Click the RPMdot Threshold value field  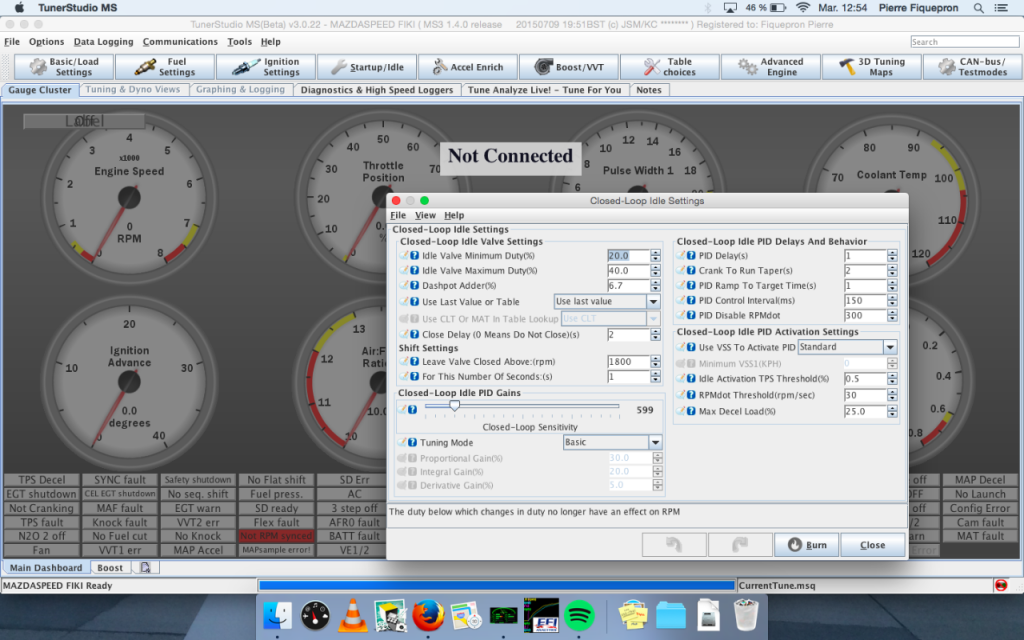coord(865,395)
